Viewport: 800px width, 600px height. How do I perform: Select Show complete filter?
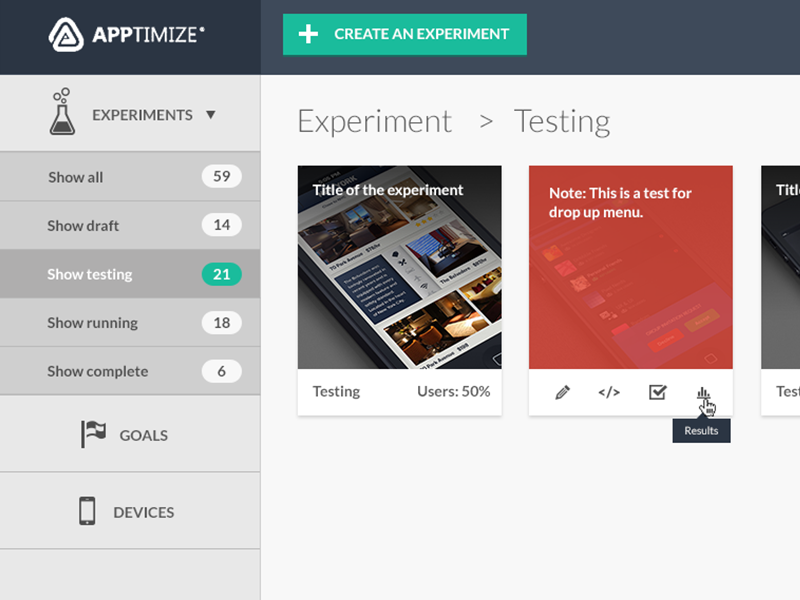(130, 371)
